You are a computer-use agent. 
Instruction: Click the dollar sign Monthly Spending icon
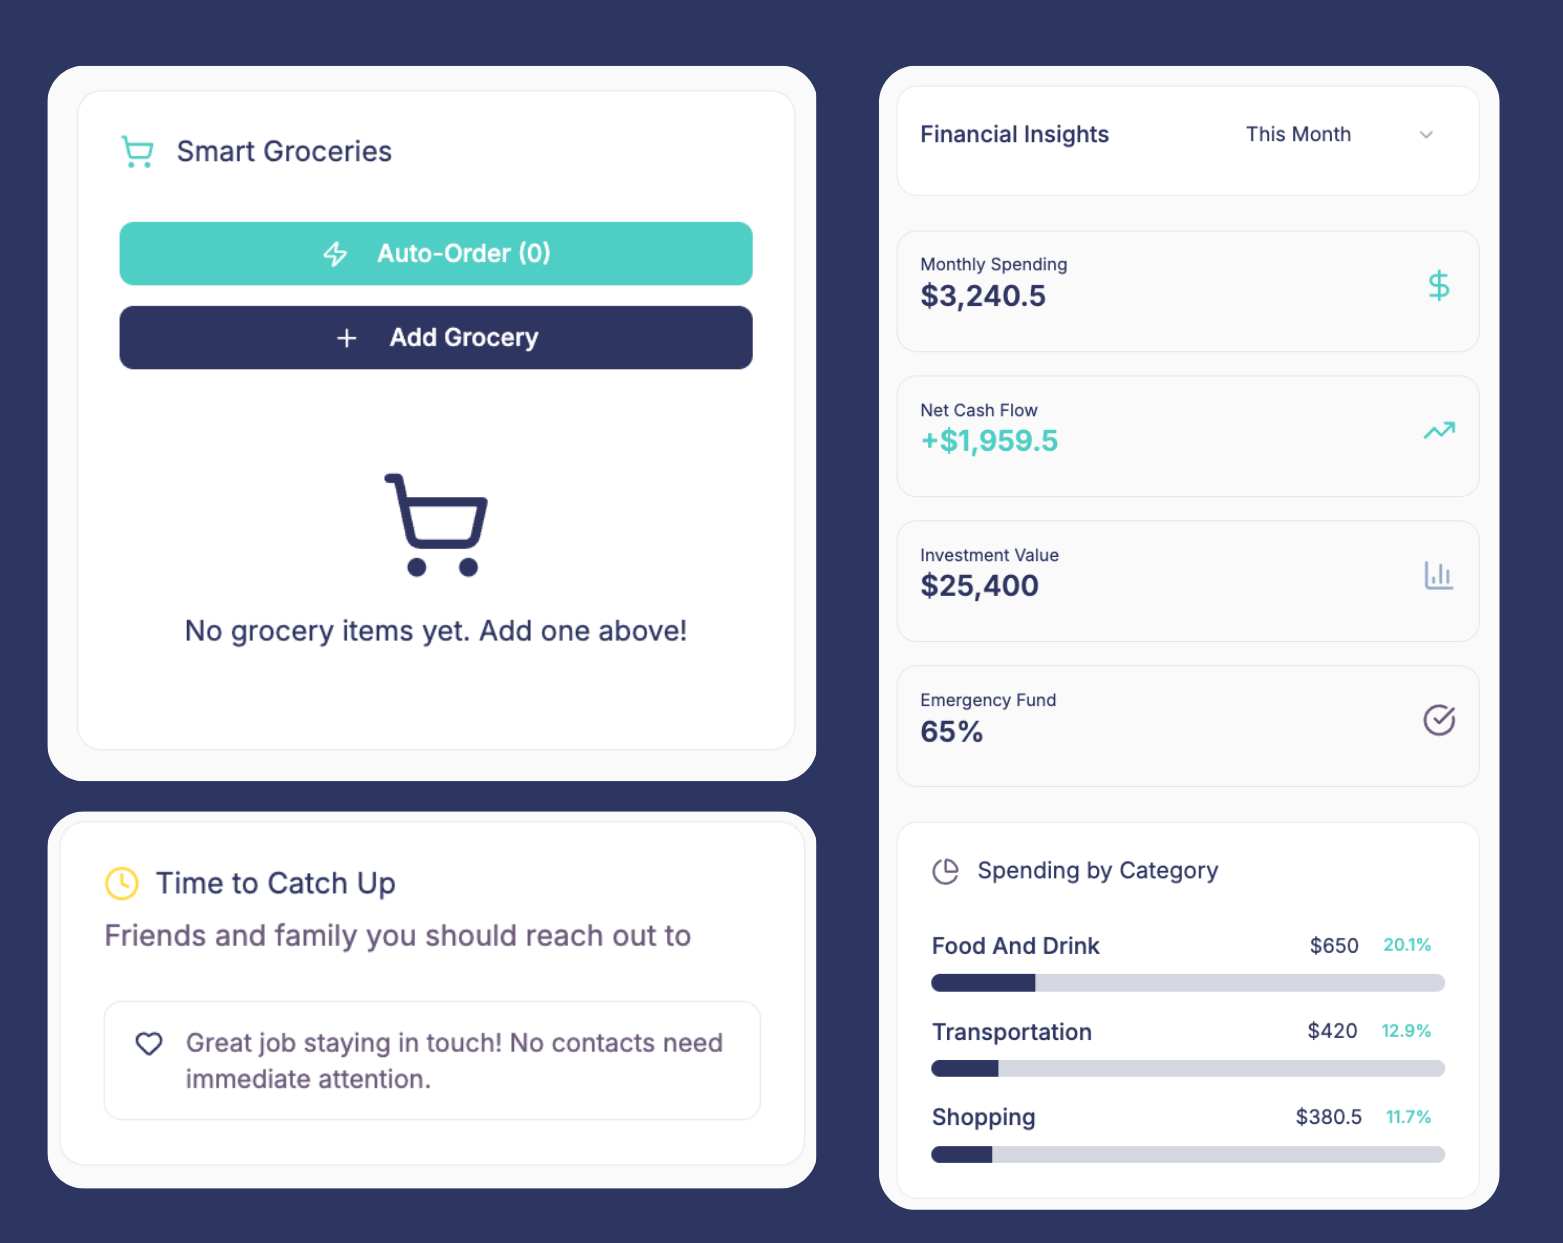(1438, 287)
